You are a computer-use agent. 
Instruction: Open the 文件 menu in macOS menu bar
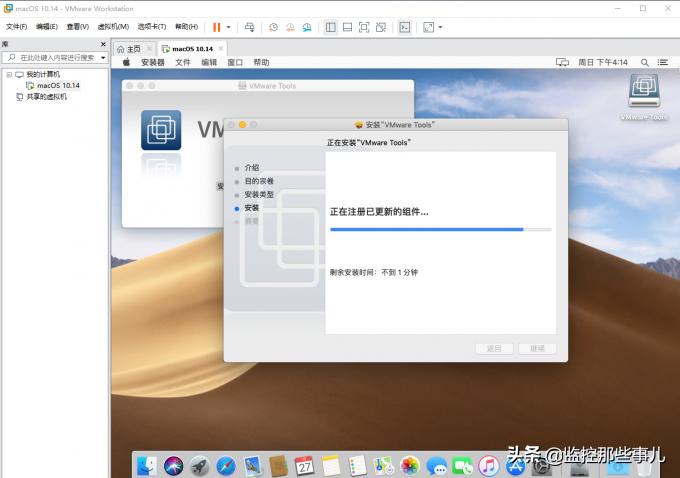click(x=183, y=62)
